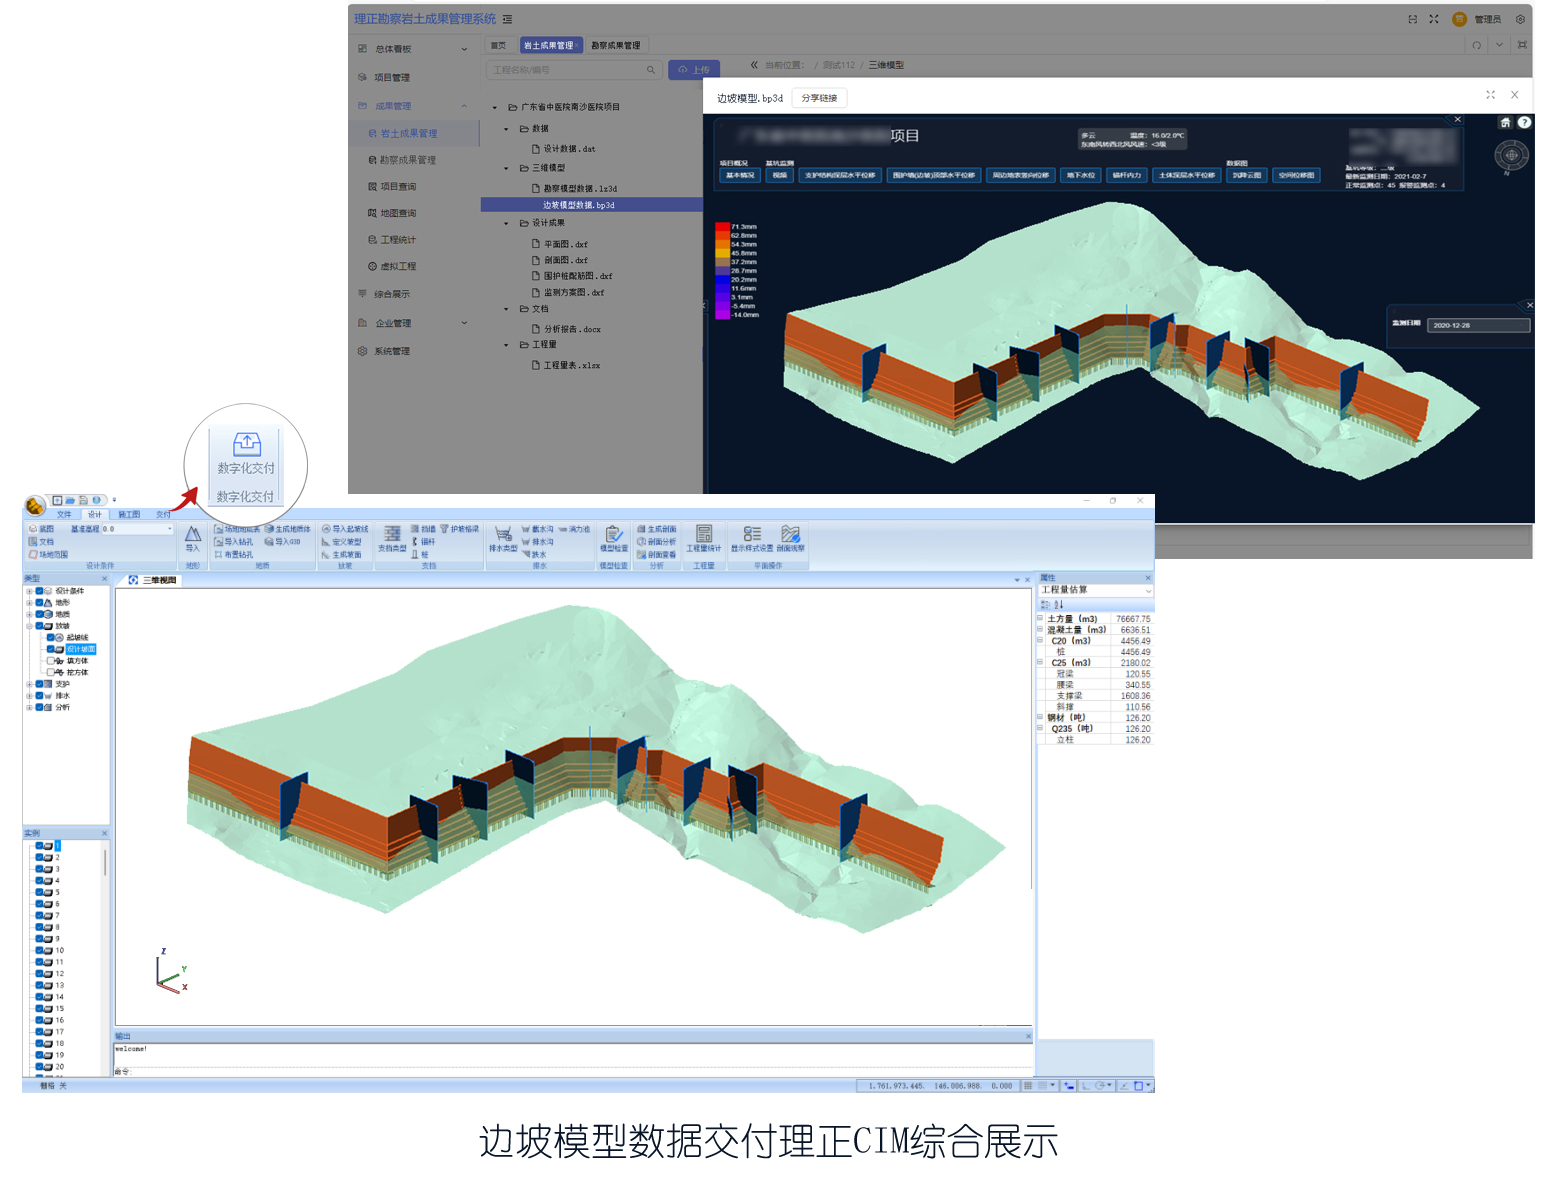
Task: Open the 勘察成果管理 tab
Action: [615, 45]
